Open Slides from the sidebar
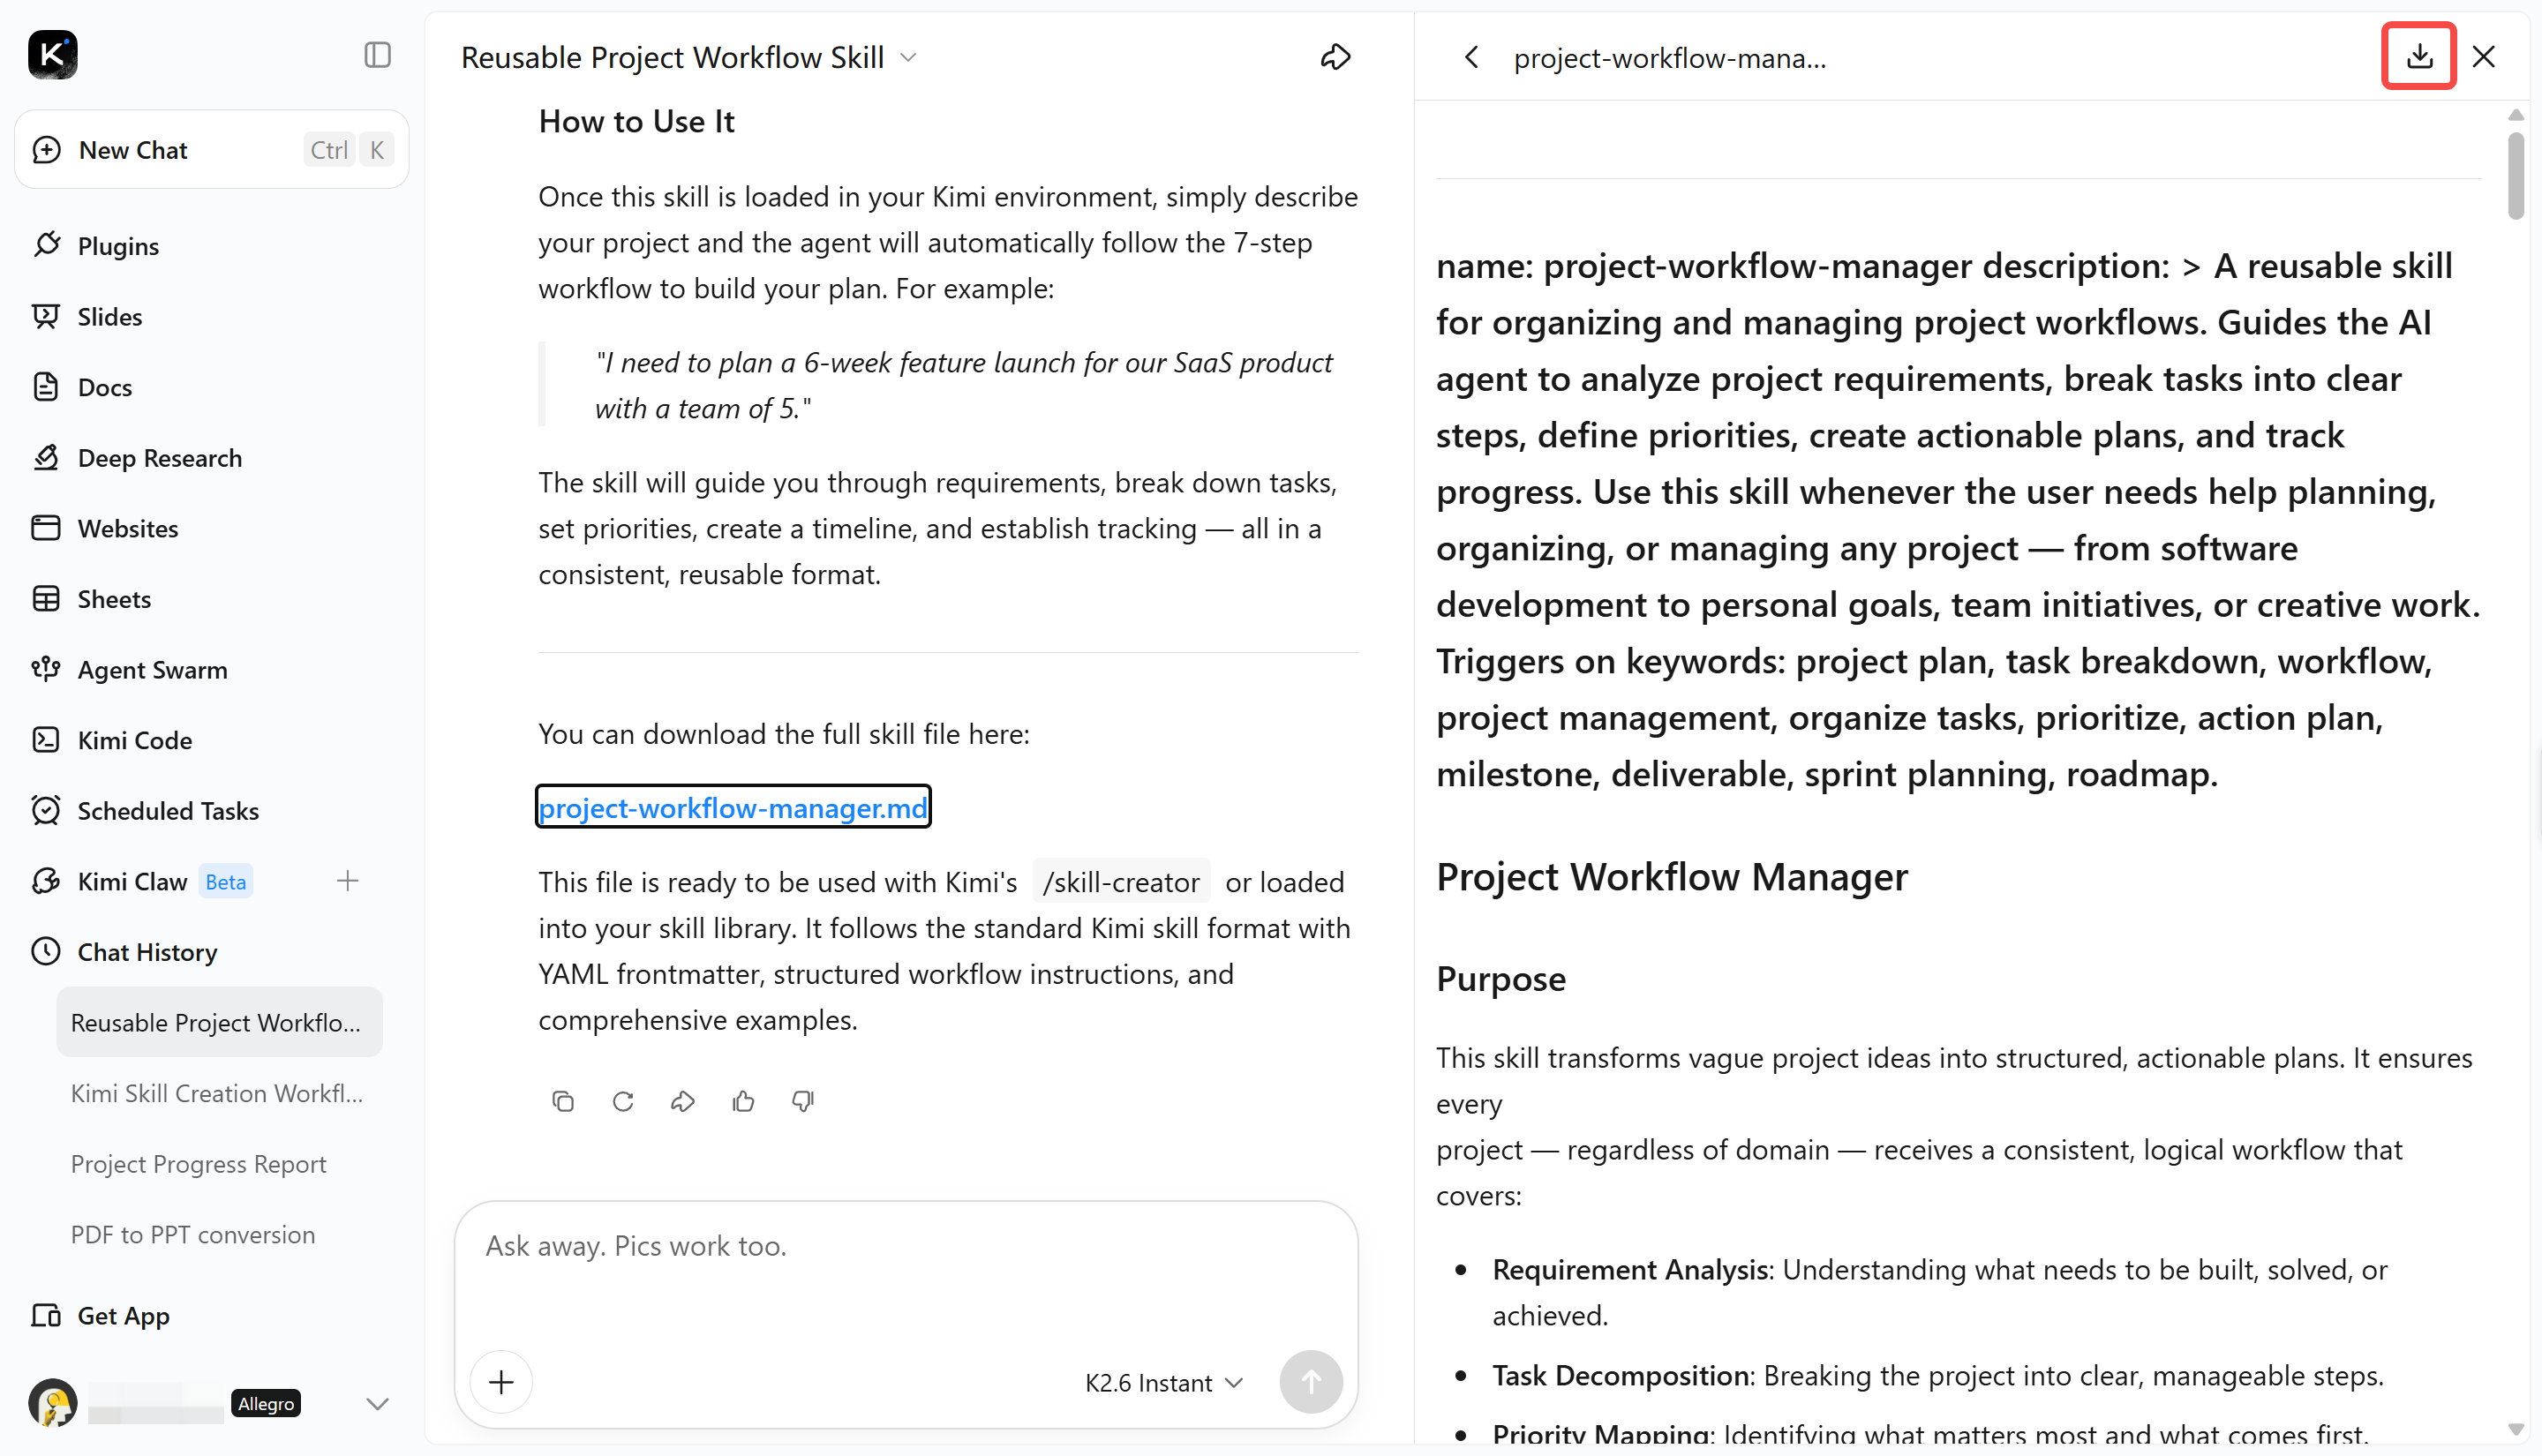 tap(109, 317)
